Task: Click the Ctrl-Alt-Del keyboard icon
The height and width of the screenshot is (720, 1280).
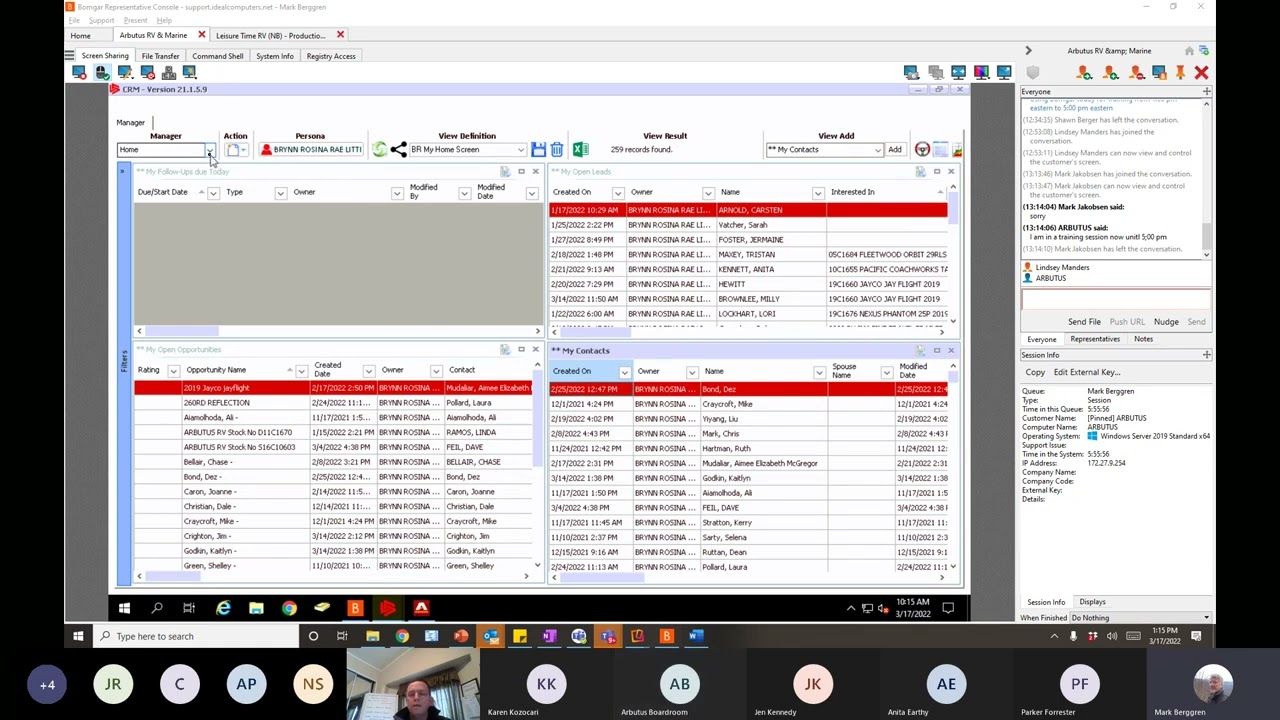Action: coord(169,73)
